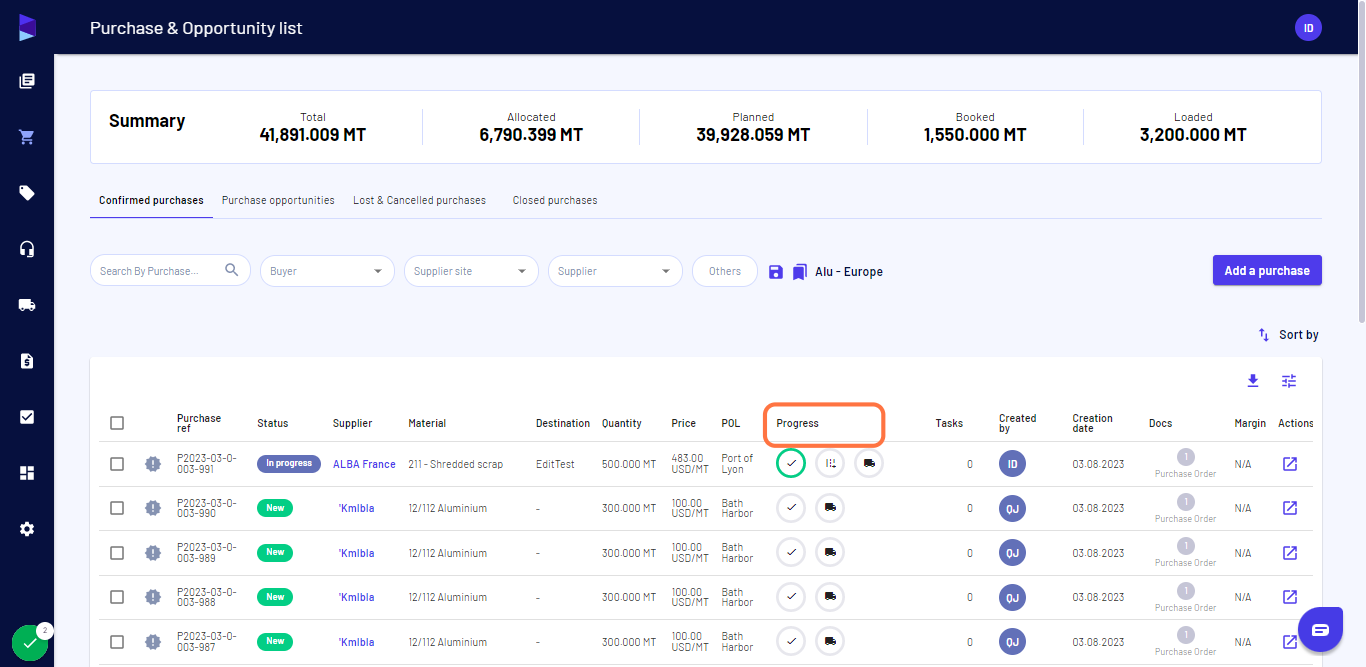This screenshot has height=667, width=1366.
Task: Click checkmark progress circle in row P2023-03-0-003-987
Action: click(x=791, y=641)
